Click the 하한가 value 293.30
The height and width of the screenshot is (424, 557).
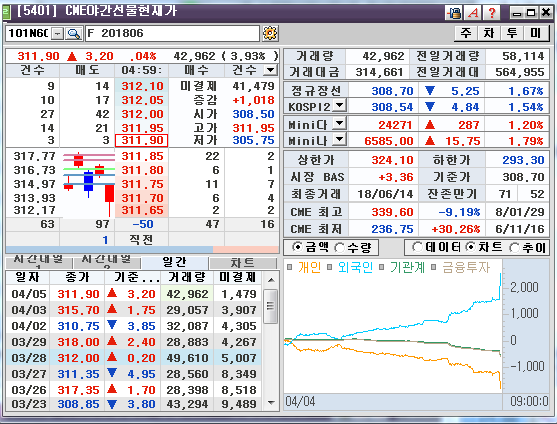tap(523, 160)
